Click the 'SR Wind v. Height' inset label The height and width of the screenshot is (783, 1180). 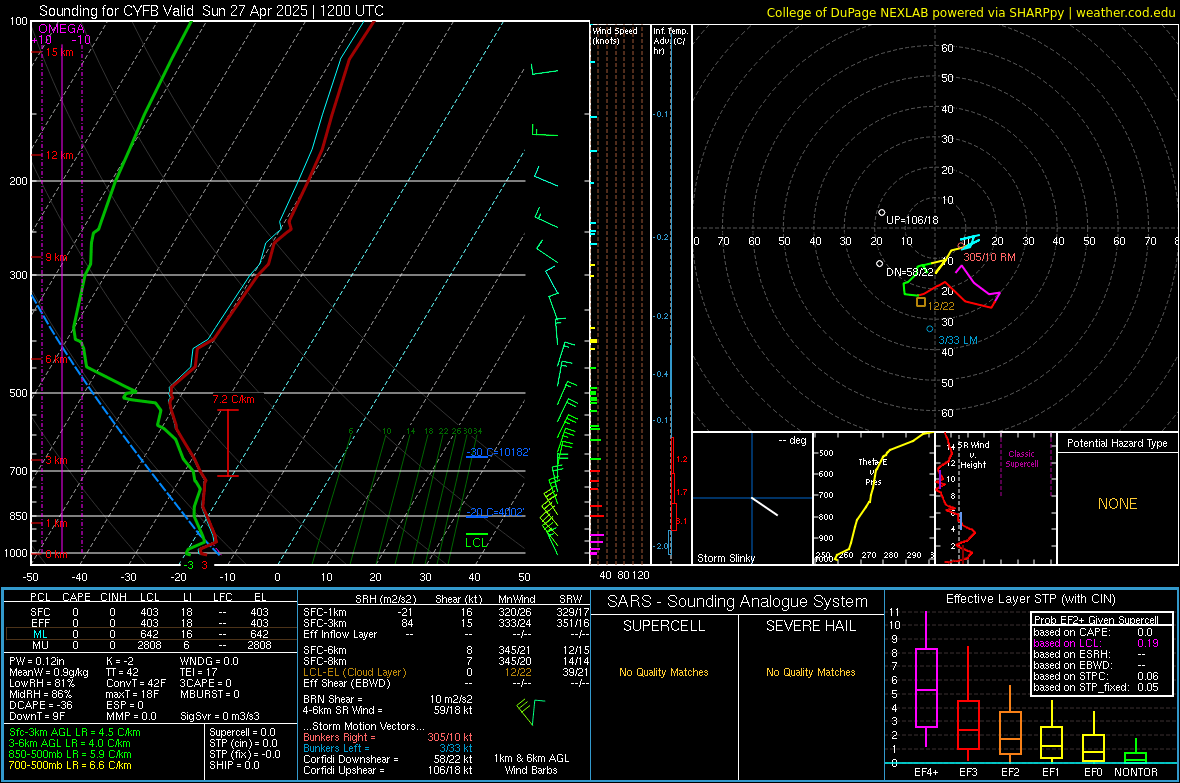click(x=973, y=455)
